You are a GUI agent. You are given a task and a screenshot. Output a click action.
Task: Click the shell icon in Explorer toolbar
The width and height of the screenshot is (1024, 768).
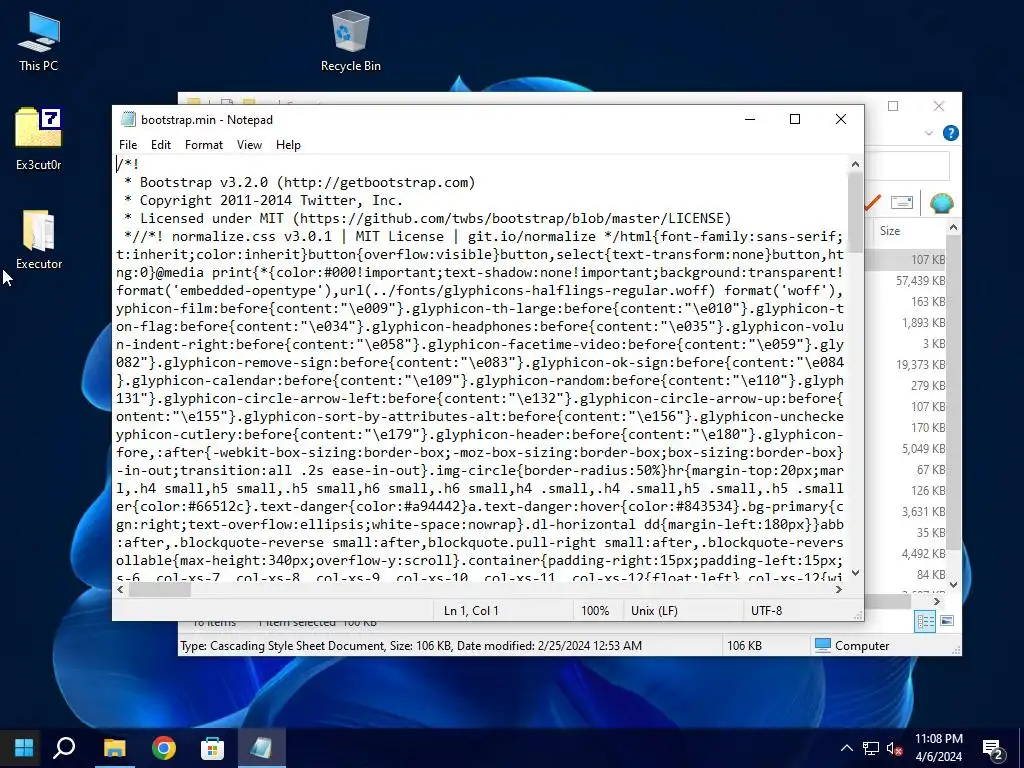pyautogui.click(x=941, y=203)
